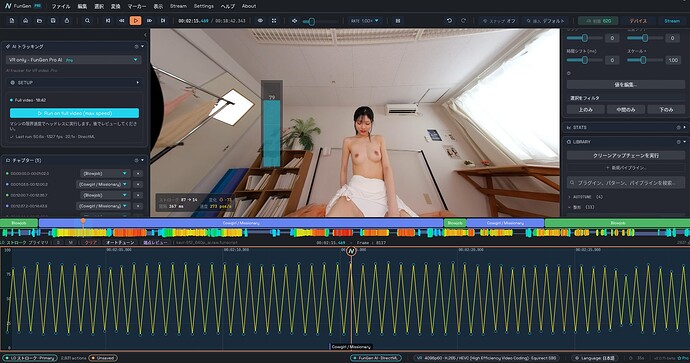Screen dimensions: 690x363
Task: Expand the STATS panel arrow
Action: click(x=684, y=127)
